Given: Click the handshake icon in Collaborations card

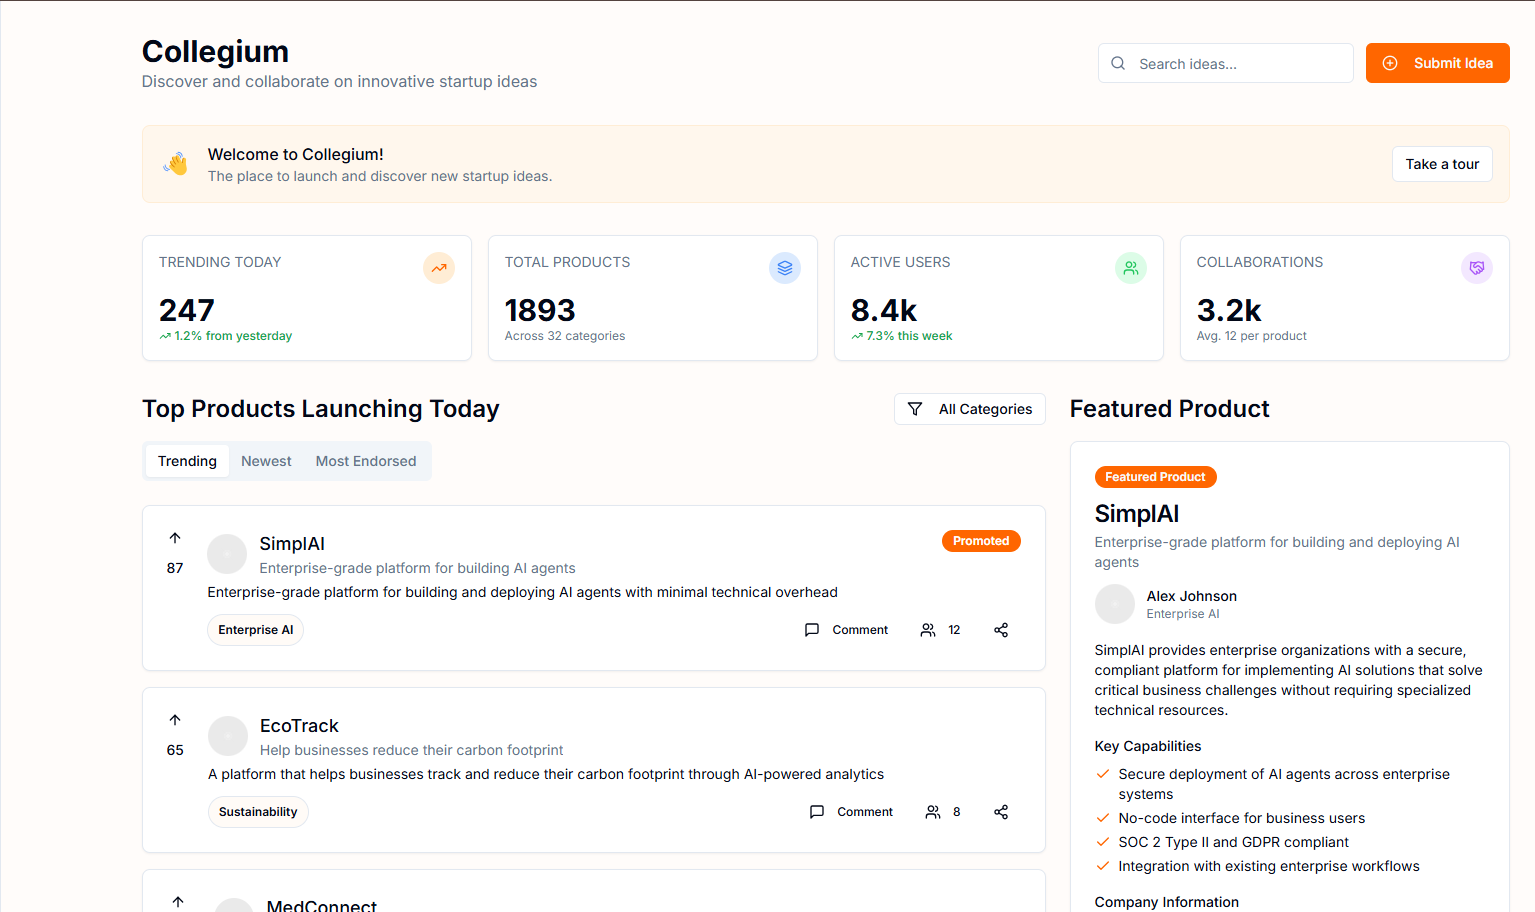Looking at the screenshot, I should (x=1476, y=268).
